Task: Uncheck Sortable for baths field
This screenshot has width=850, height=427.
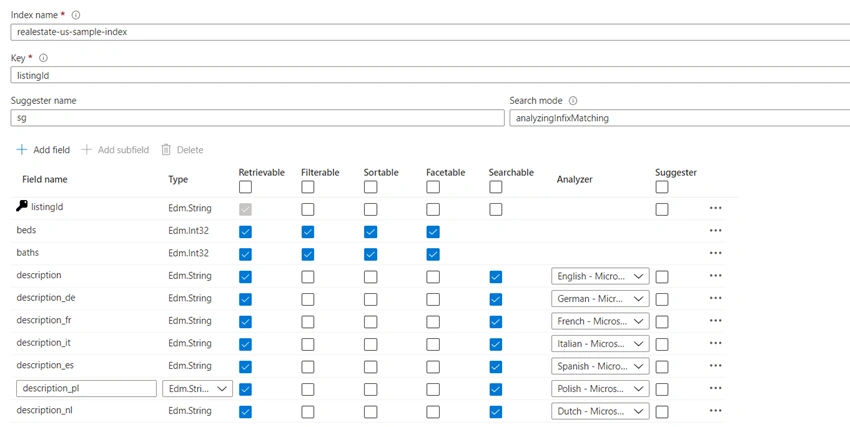Action: point(370,254)
